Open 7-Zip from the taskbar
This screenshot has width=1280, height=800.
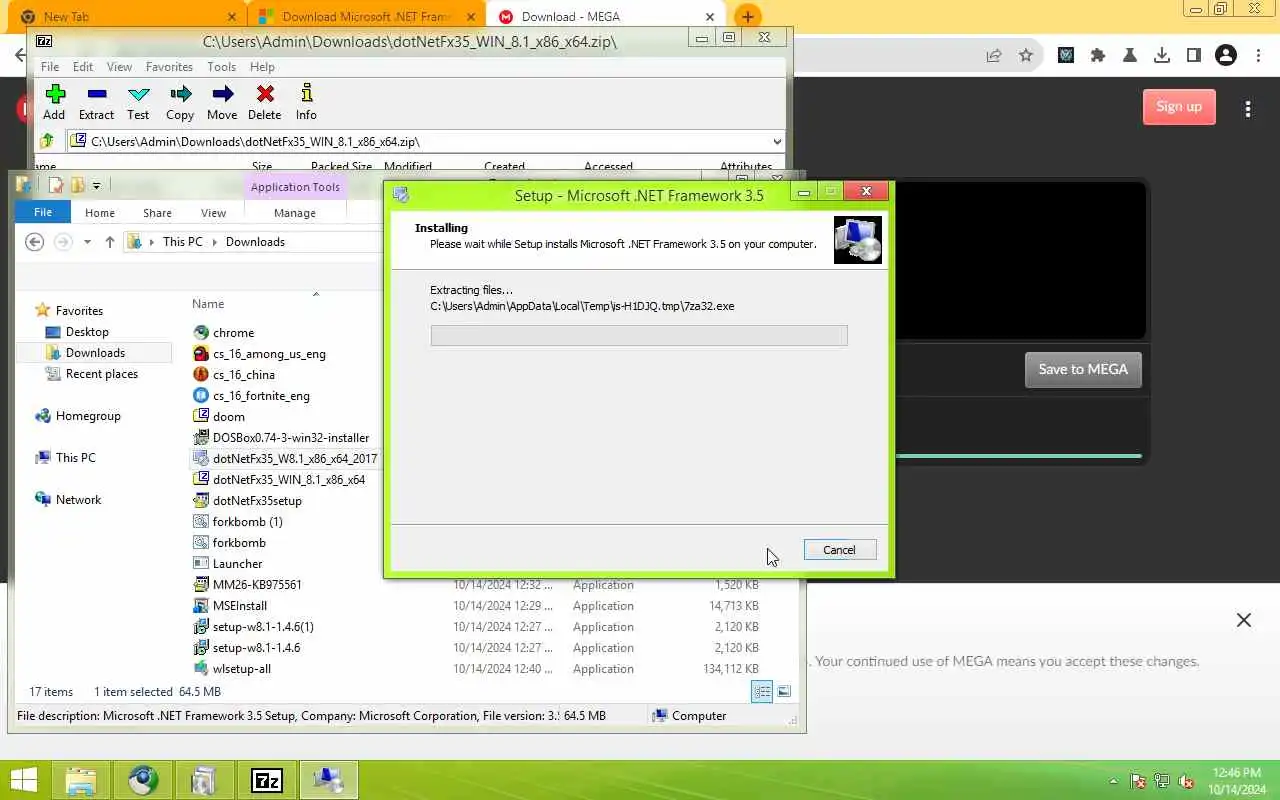pyautogui.click(x=267, y=780)
